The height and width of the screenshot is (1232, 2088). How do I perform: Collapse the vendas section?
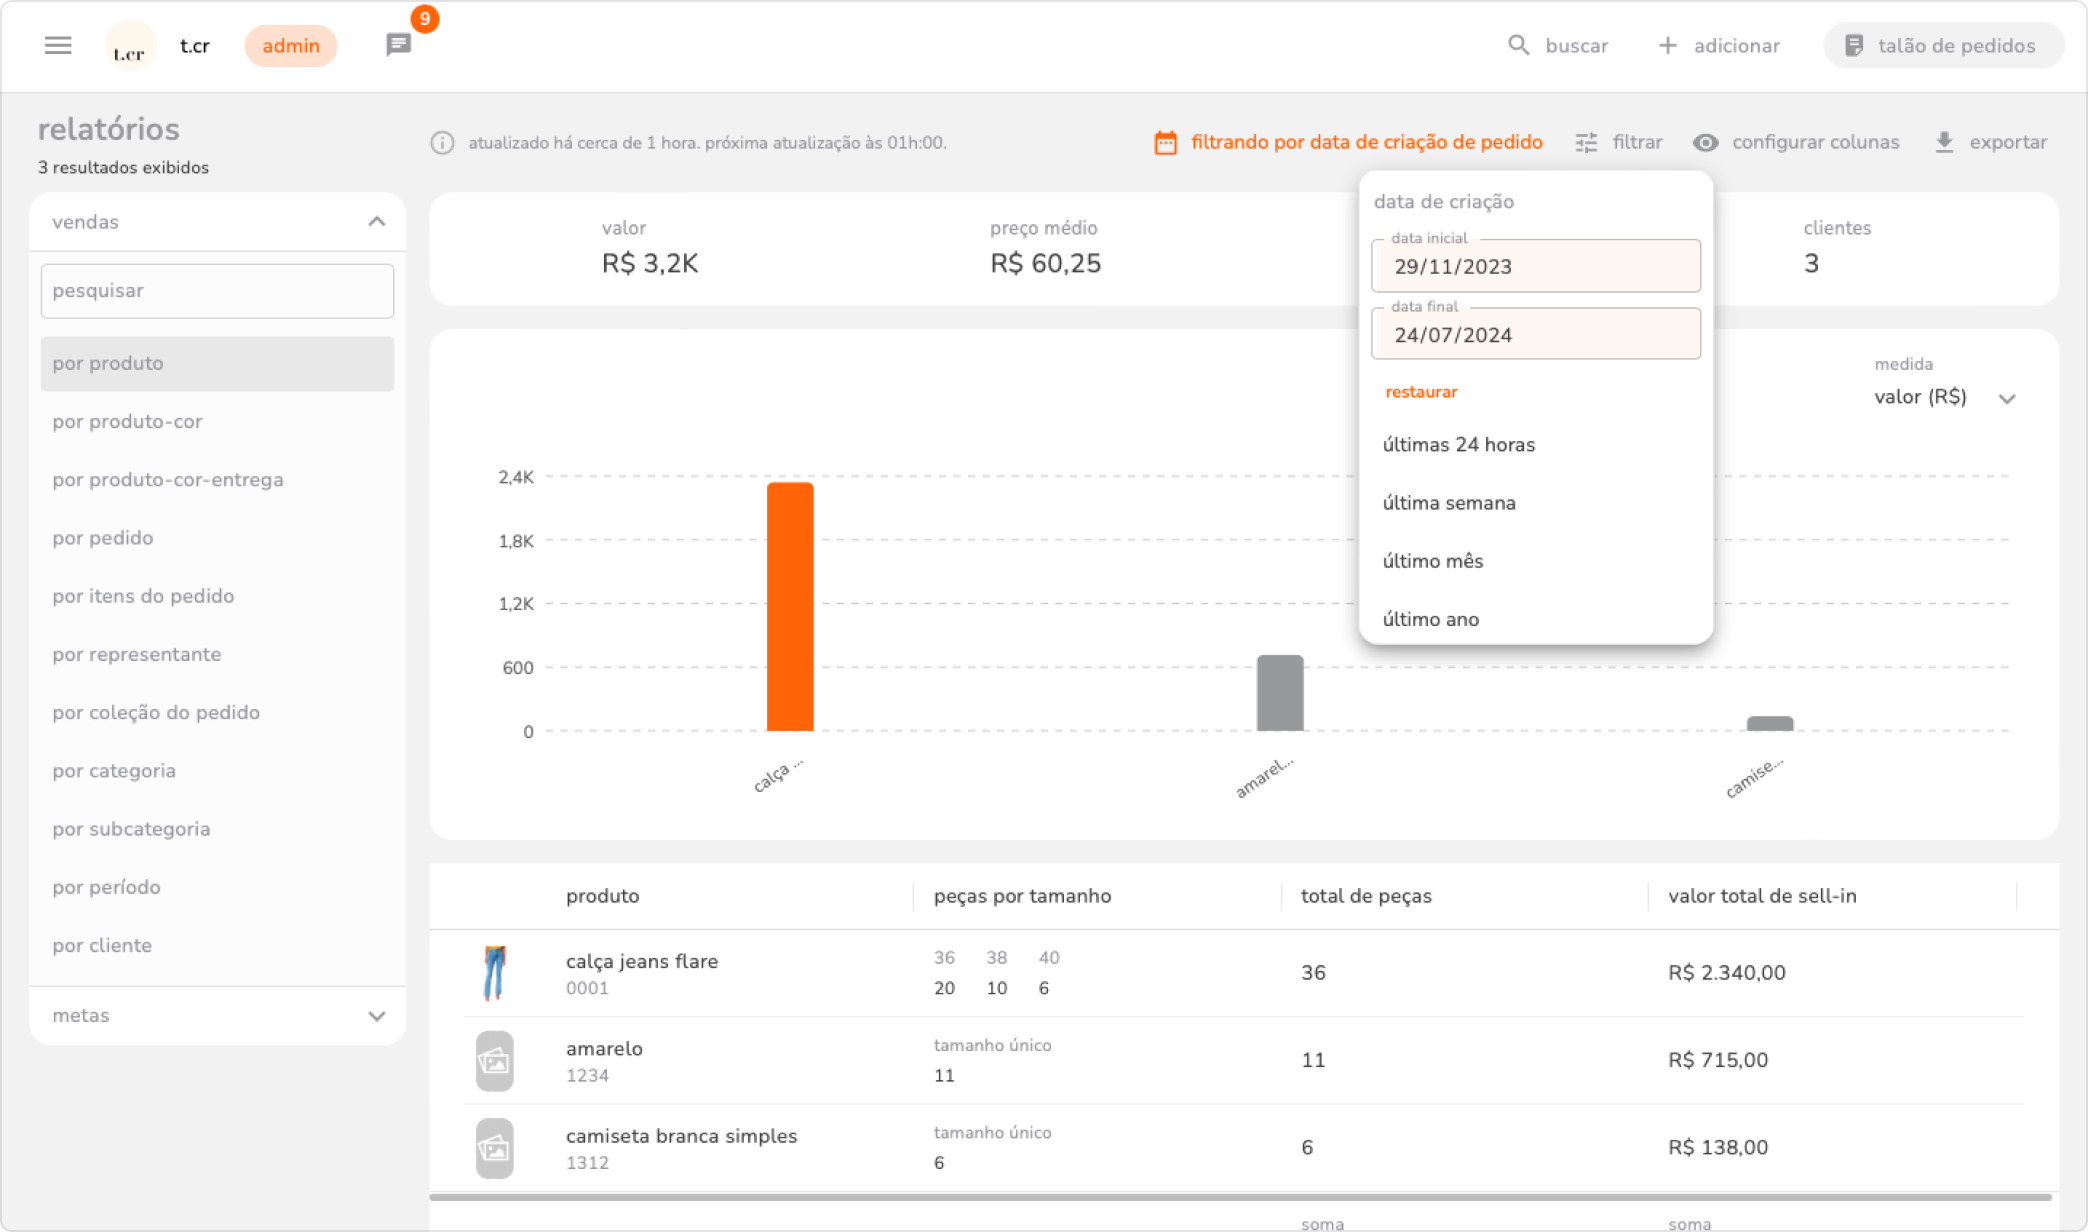coord(376,222)
